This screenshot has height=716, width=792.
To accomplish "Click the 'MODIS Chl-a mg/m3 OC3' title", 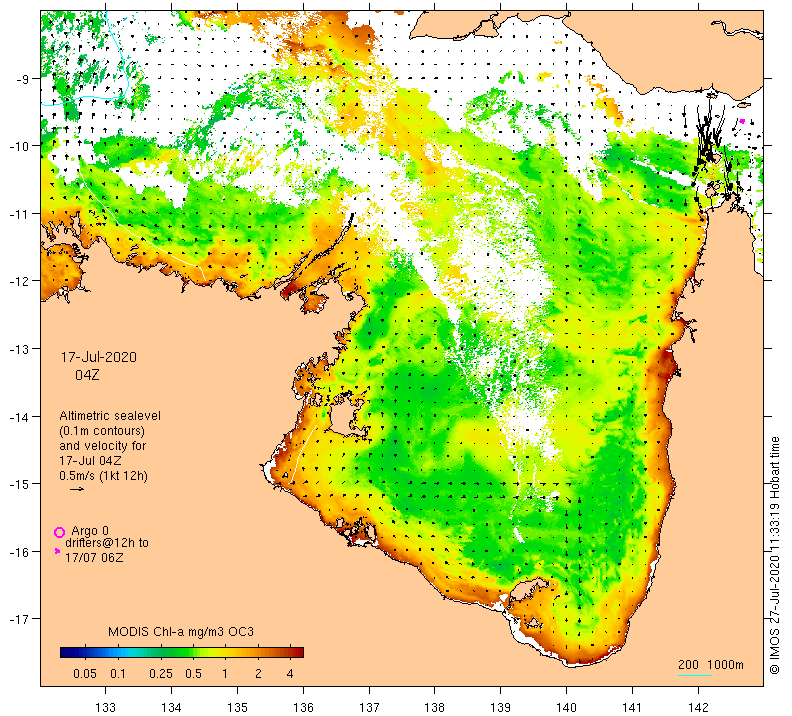I will [x=181, y=632].
